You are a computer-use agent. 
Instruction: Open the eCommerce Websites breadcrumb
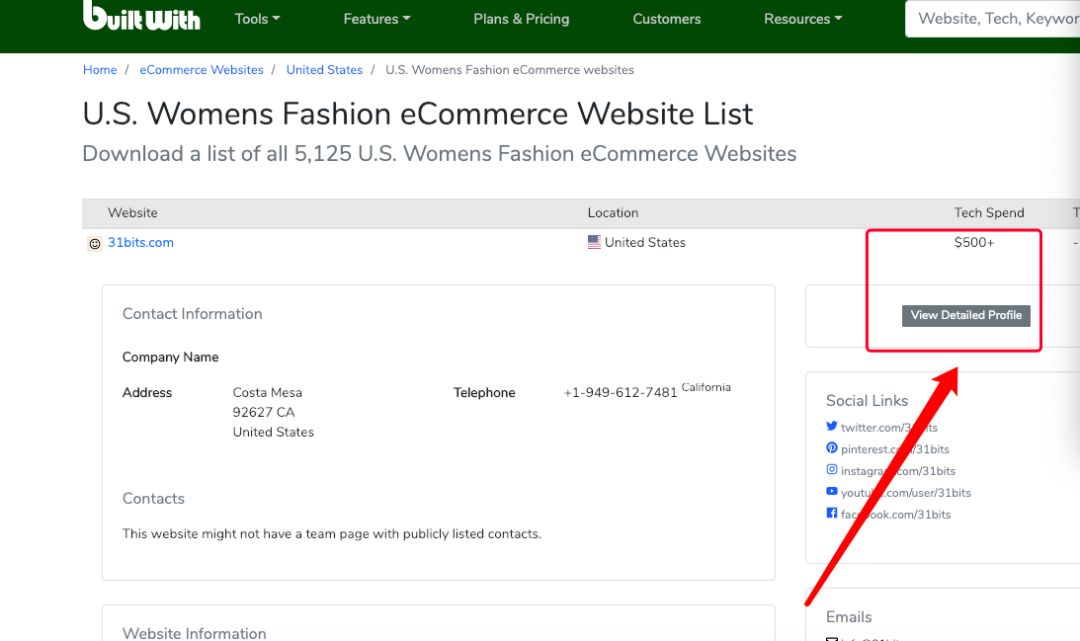coord(201,70)
